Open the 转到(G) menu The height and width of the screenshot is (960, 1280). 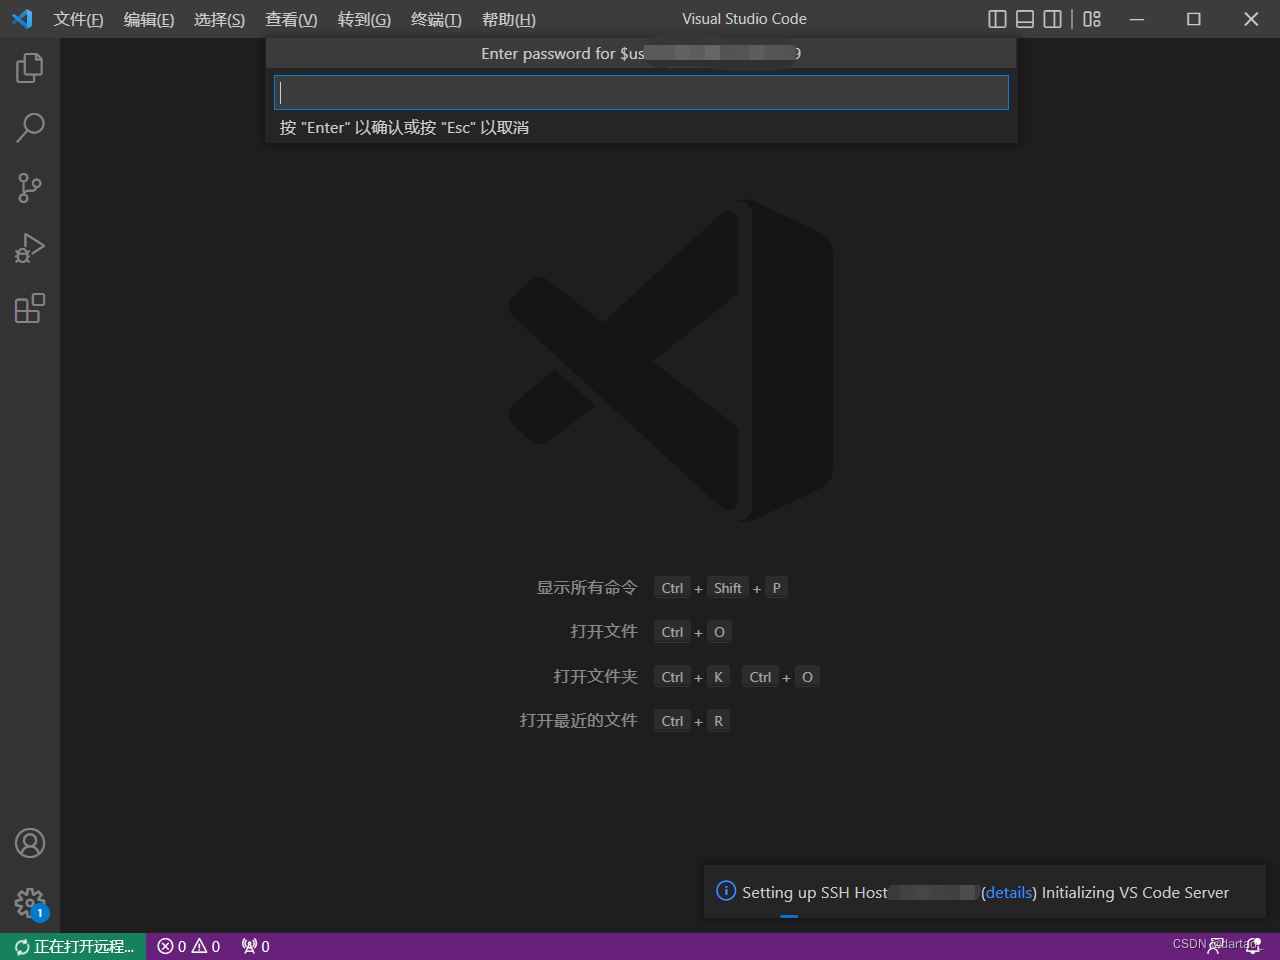pyautogui.click(x=364, y=19)
